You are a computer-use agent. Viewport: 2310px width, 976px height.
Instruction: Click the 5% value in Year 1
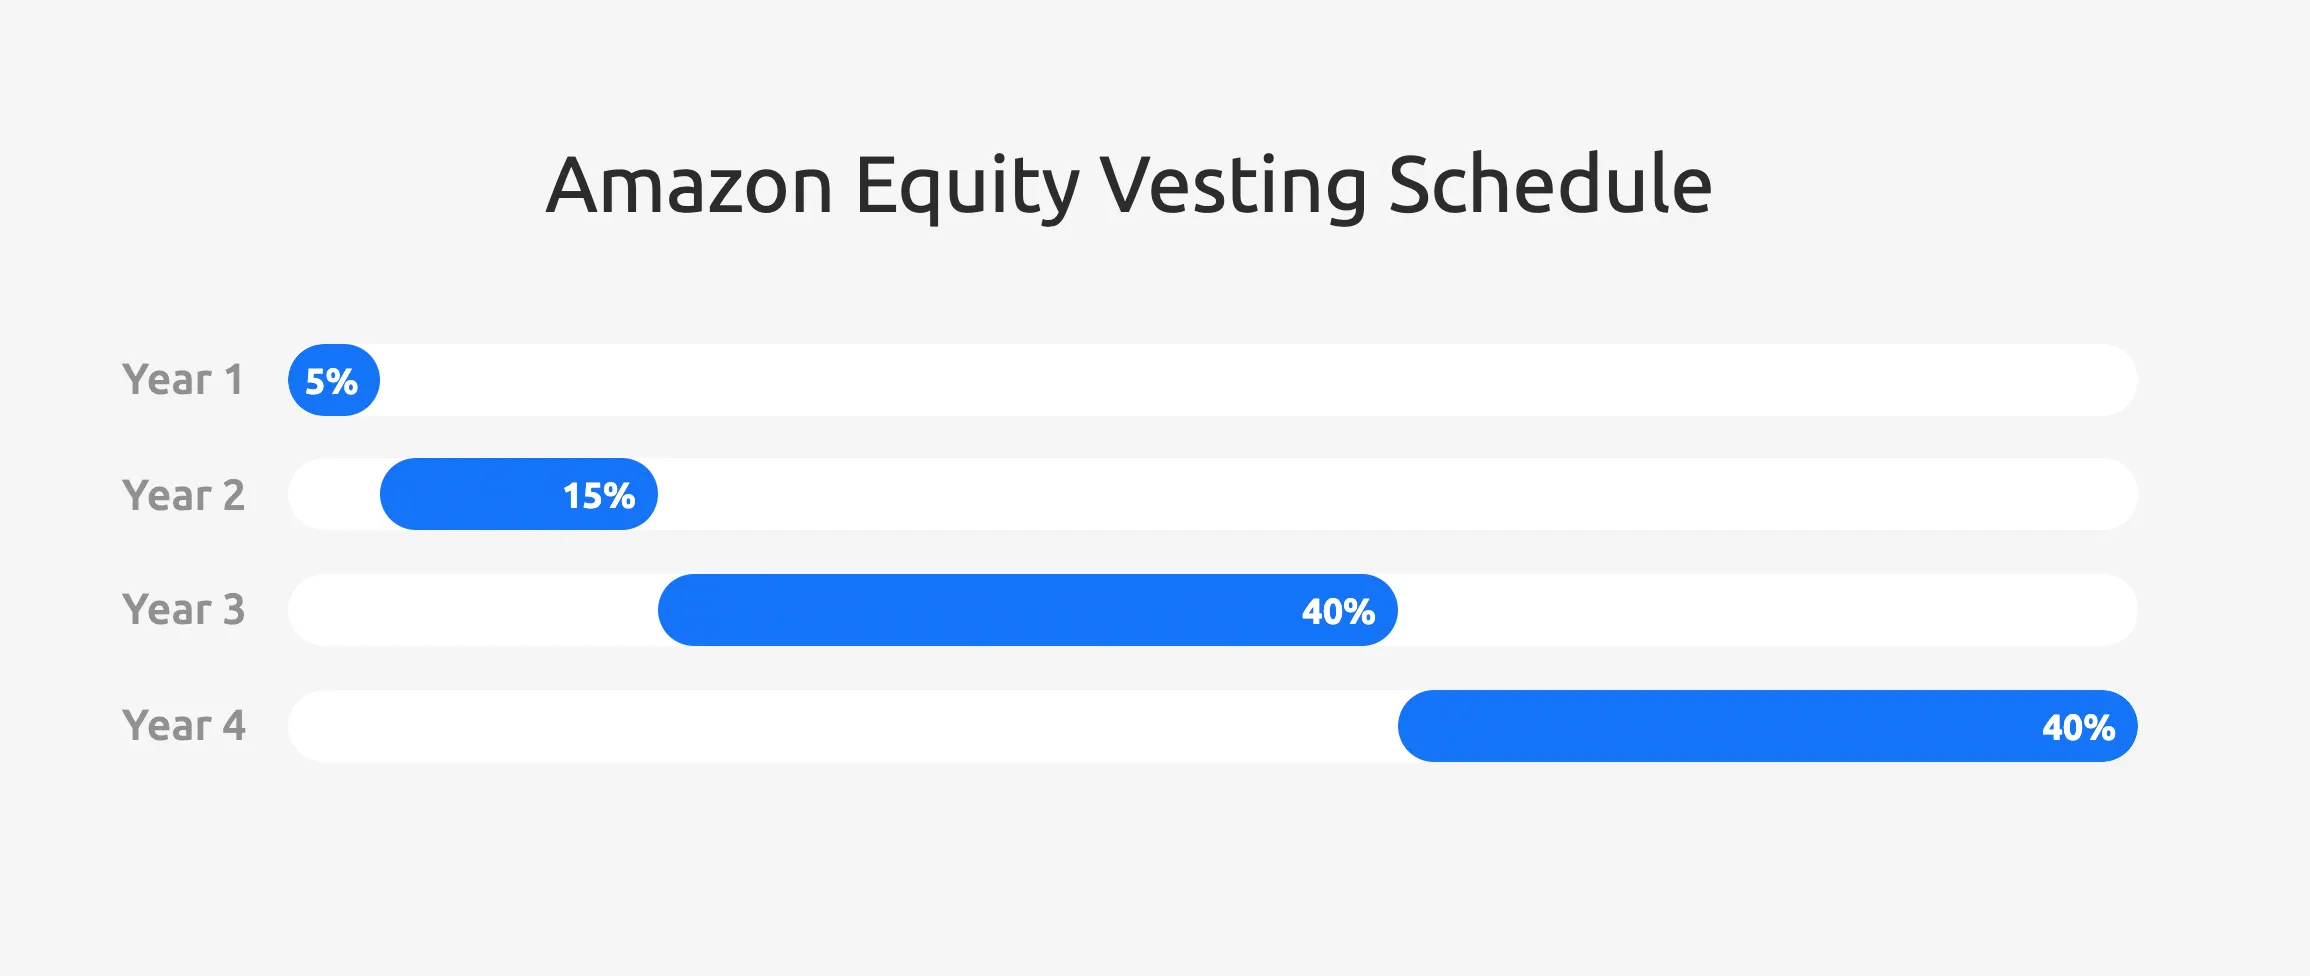(x=331, y=381)
